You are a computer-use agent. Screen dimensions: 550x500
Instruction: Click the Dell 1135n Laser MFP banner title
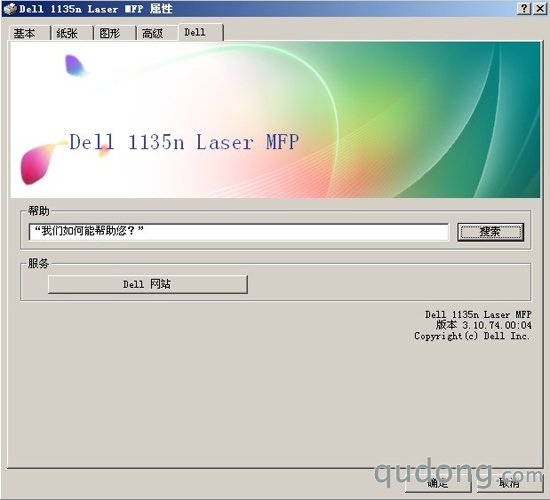point(184,142)
